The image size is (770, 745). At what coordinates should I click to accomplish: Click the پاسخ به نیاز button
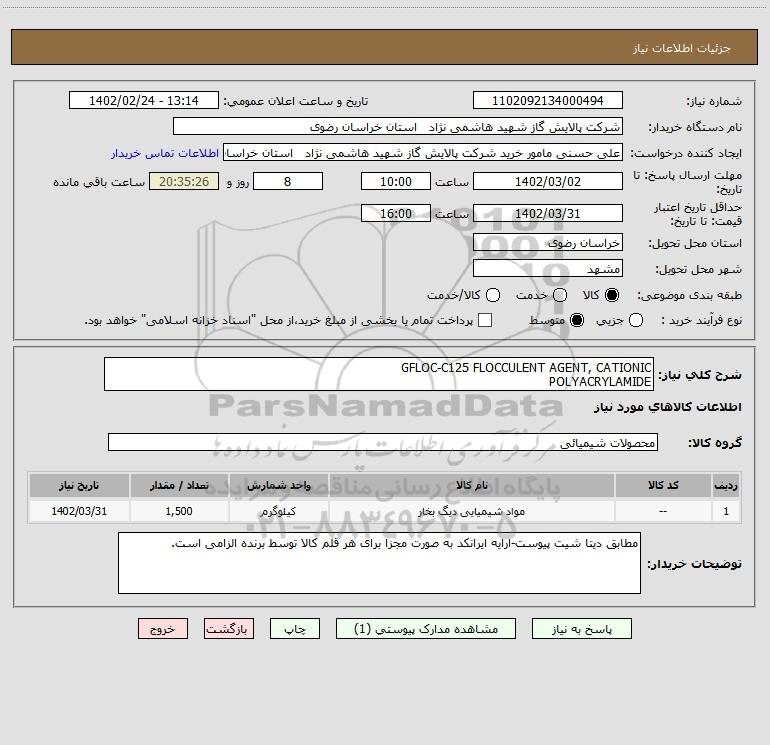[582, 629]
